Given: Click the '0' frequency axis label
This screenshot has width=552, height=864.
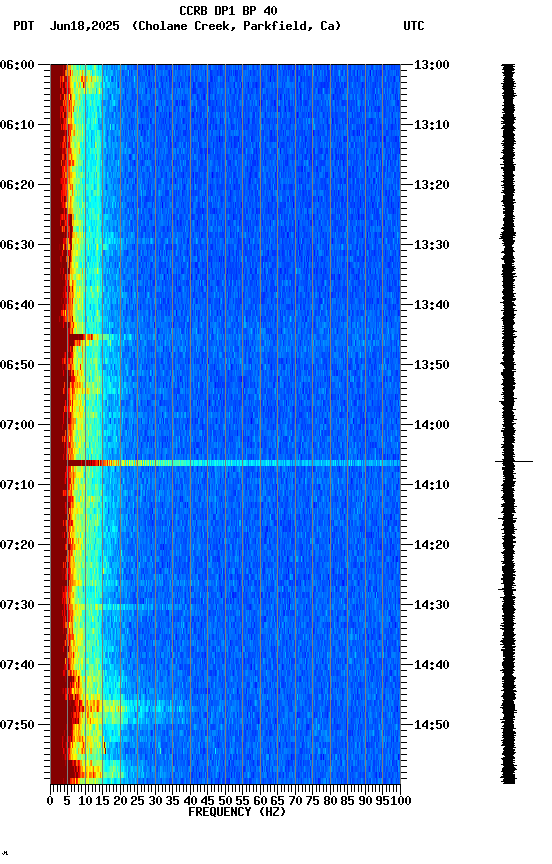Looking at the screenshot, I should point(50,801).
